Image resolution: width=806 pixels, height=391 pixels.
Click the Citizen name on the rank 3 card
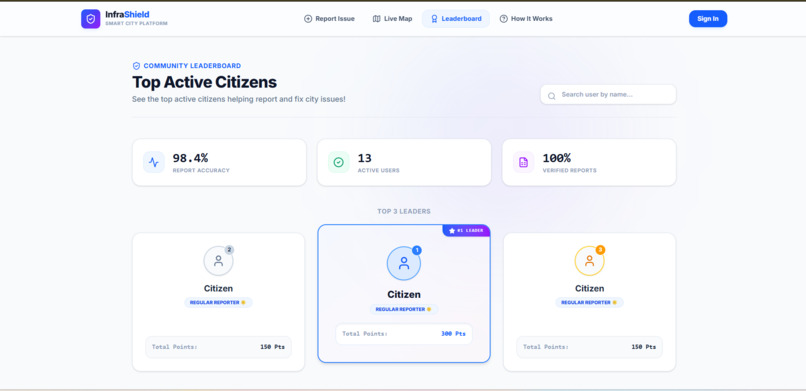click(590, 288)
